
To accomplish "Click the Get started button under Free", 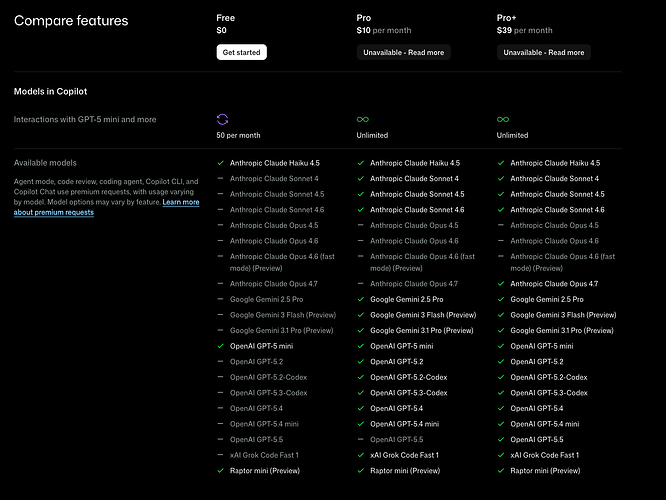I will [x=241, y=52].
